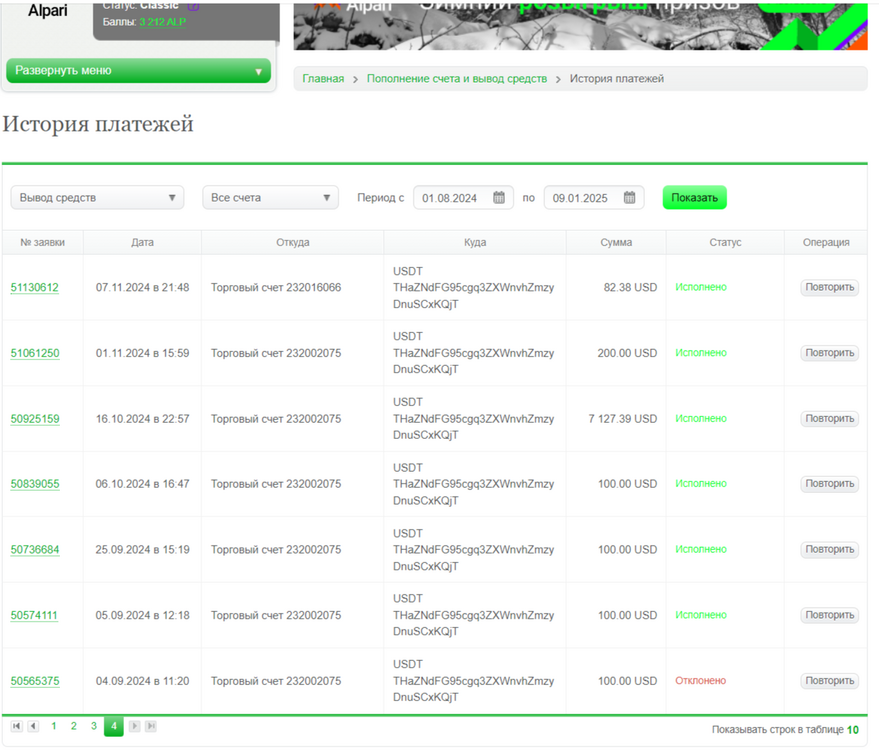Go to Главная breadcrumb

pyautogui.click(x=323, y=78)
